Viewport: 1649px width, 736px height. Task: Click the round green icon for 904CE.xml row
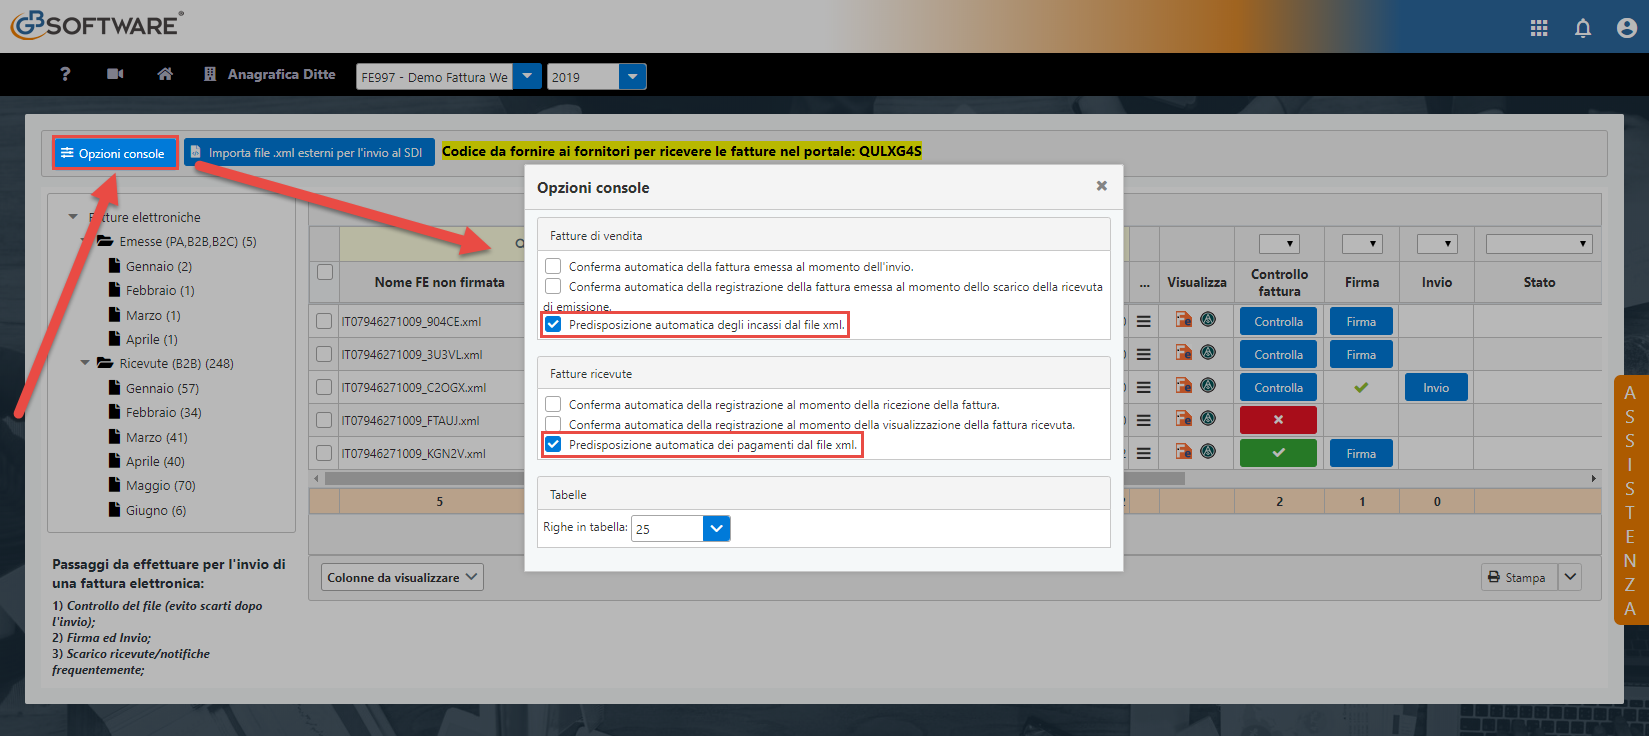(1208, 320)
